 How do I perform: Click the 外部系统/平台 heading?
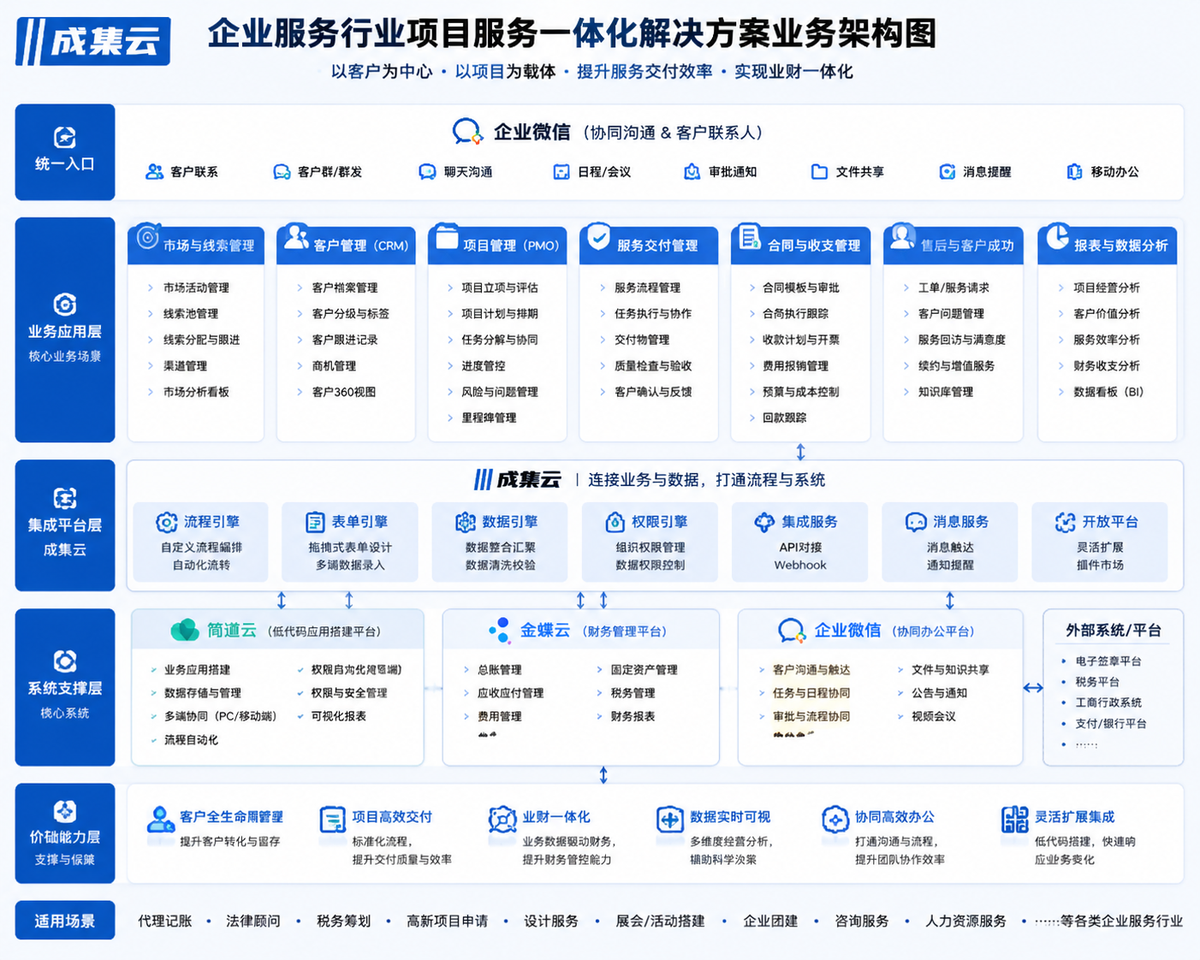tap(1113, 631)
